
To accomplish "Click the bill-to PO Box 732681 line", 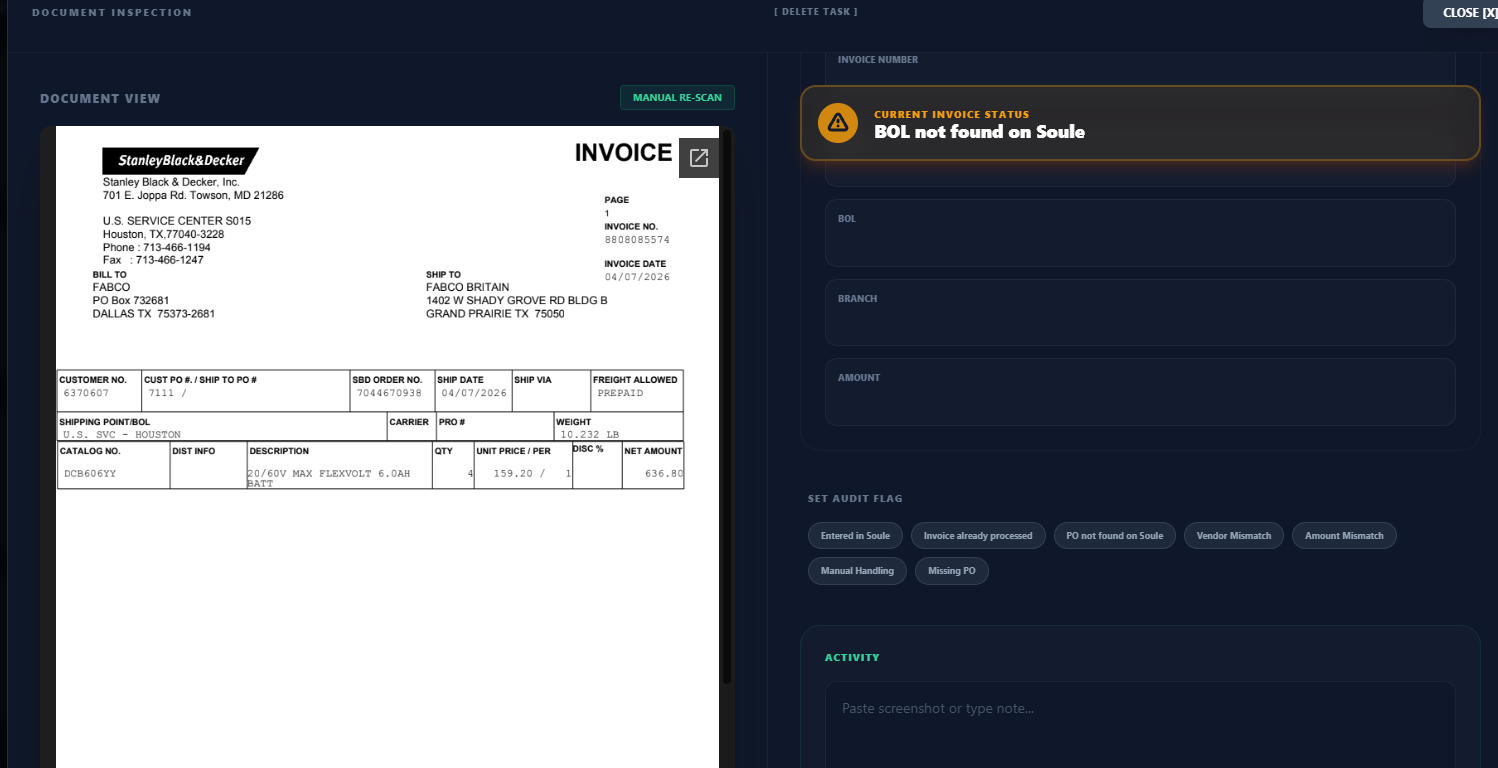I will click(131, 300).
